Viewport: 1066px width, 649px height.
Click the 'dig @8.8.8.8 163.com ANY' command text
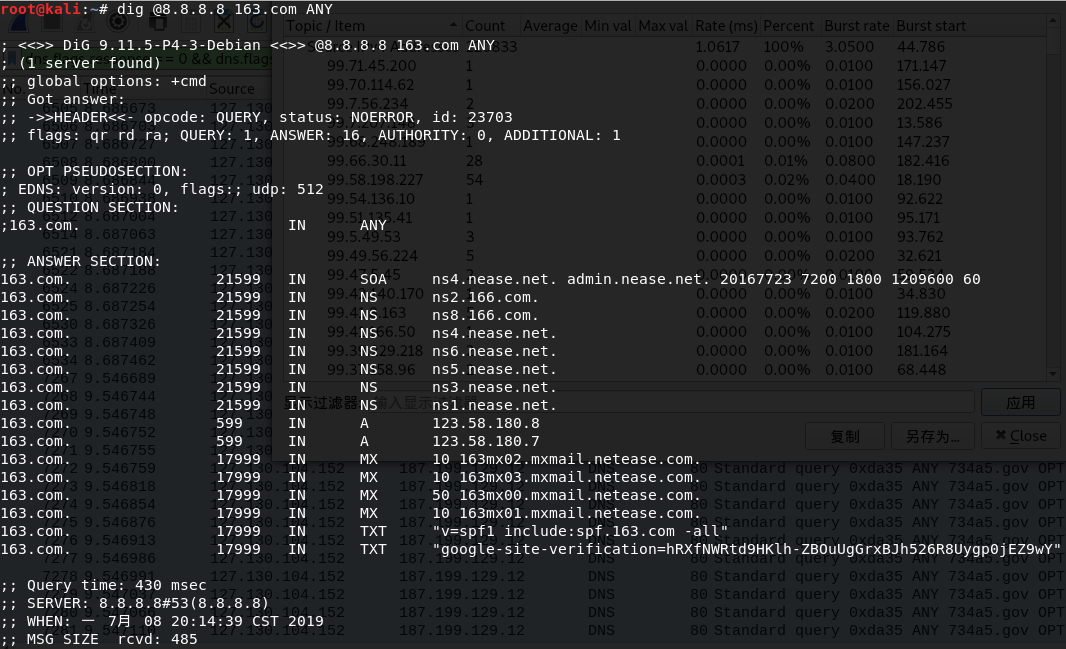(x=225, y=9)
